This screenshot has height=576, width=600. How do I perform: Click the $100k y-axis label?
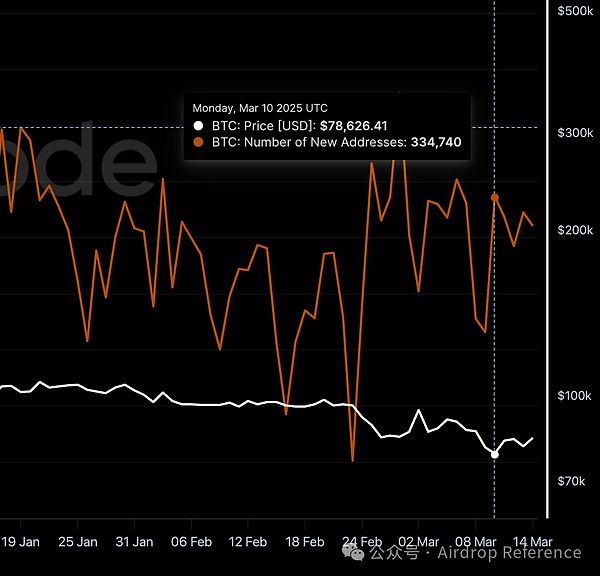pyautogui.click(x=575, y=396)
